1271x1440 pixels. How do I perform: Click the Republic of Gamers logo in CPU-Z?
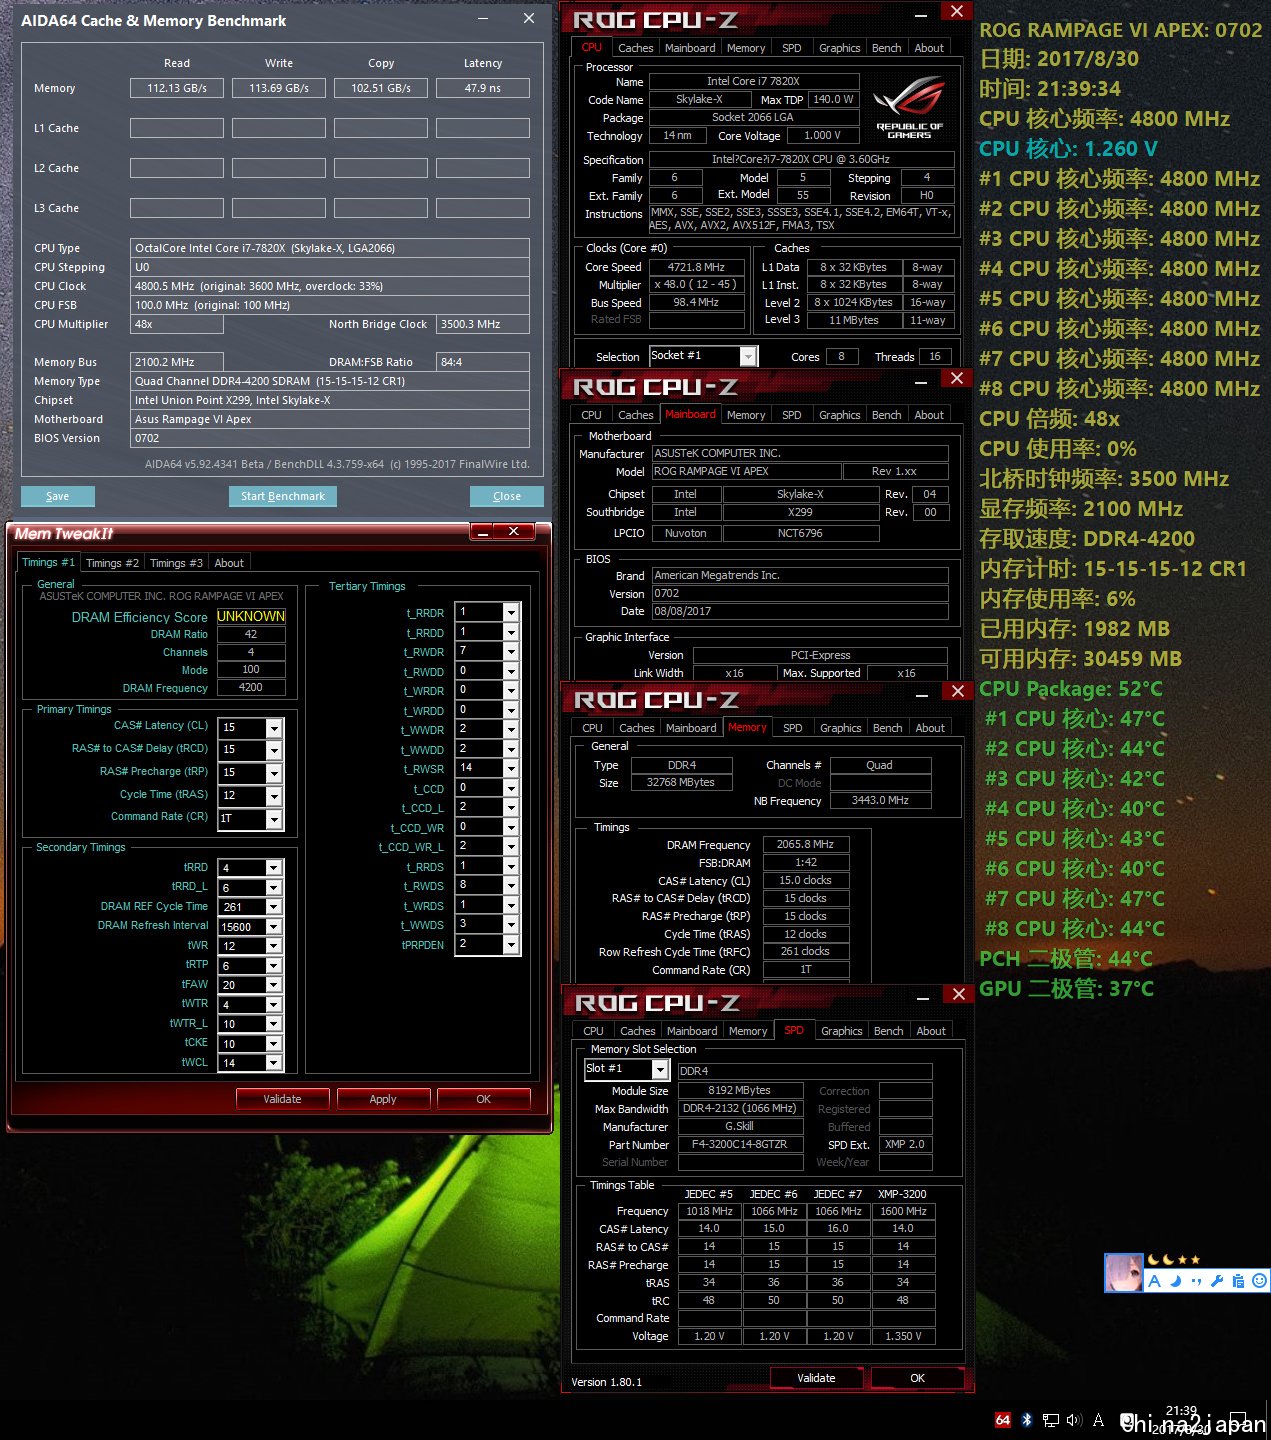point(909,107)
